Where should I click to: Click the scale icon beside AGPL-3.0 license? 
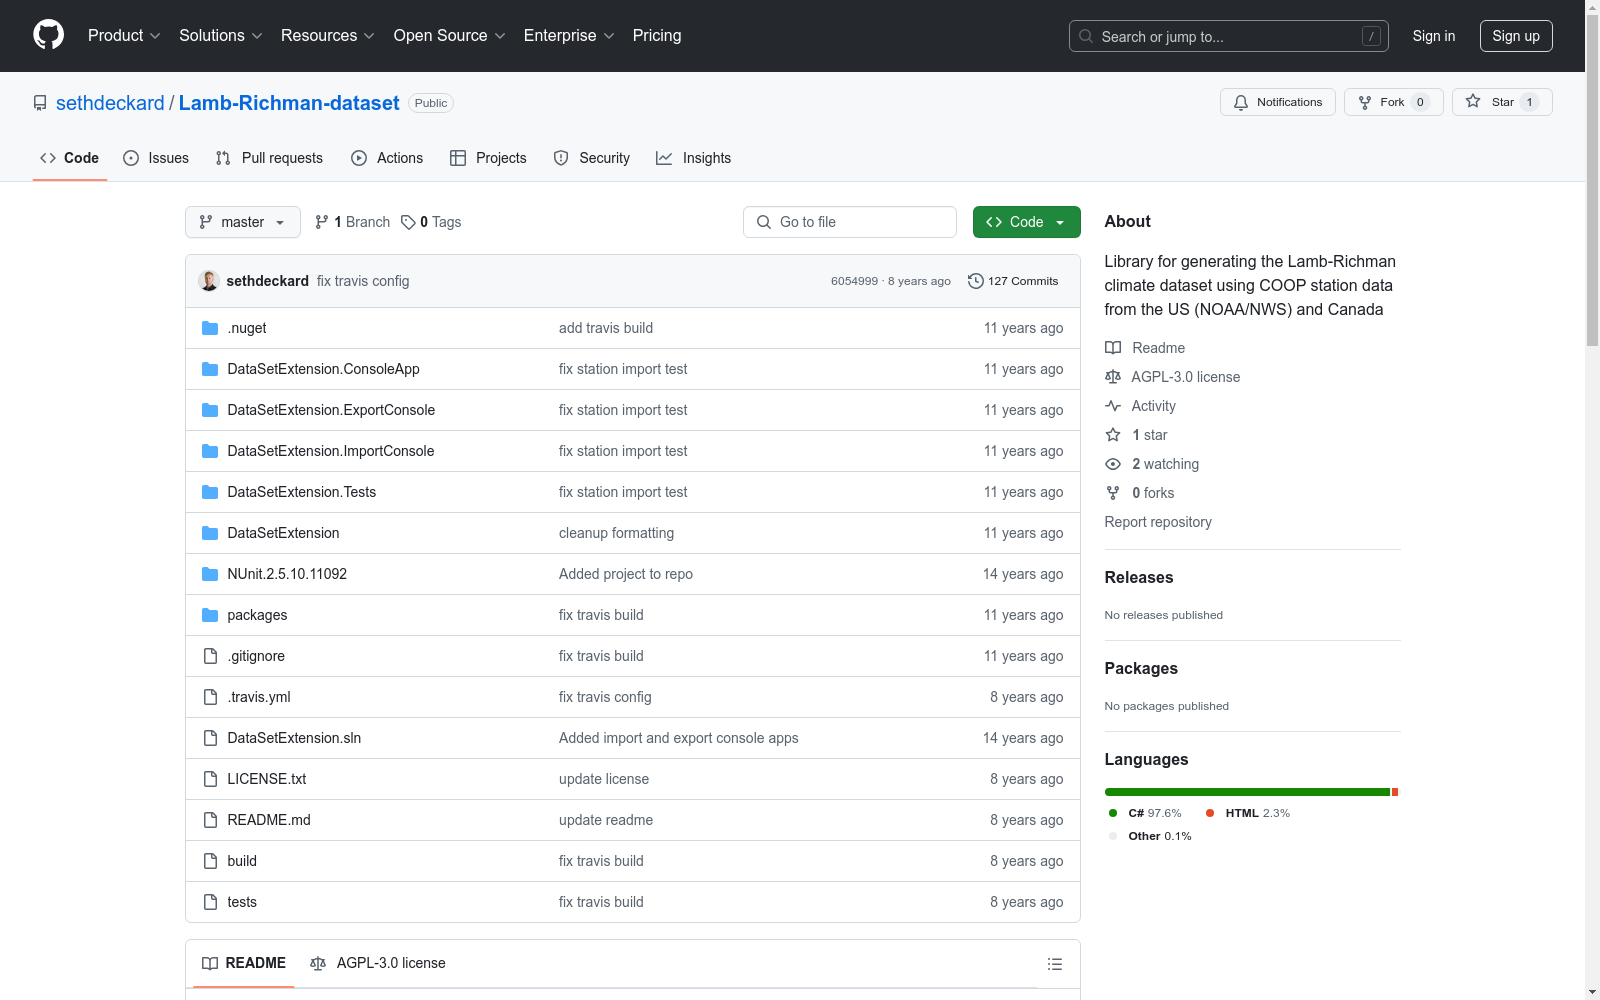coord(1113,377)
